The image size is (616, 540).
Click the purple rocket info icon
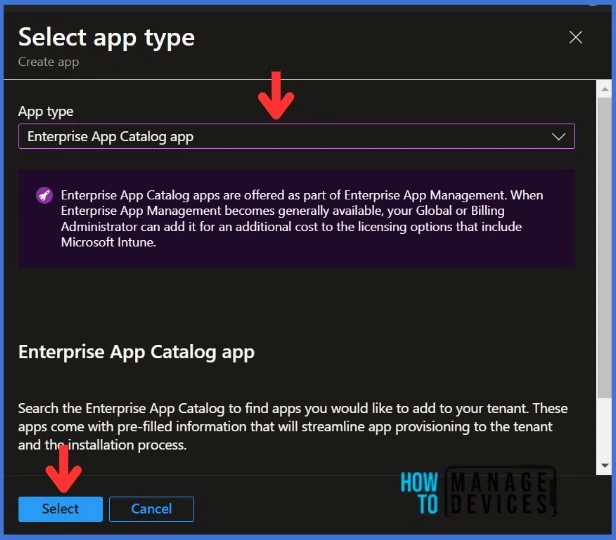click(x=44, y=195)
